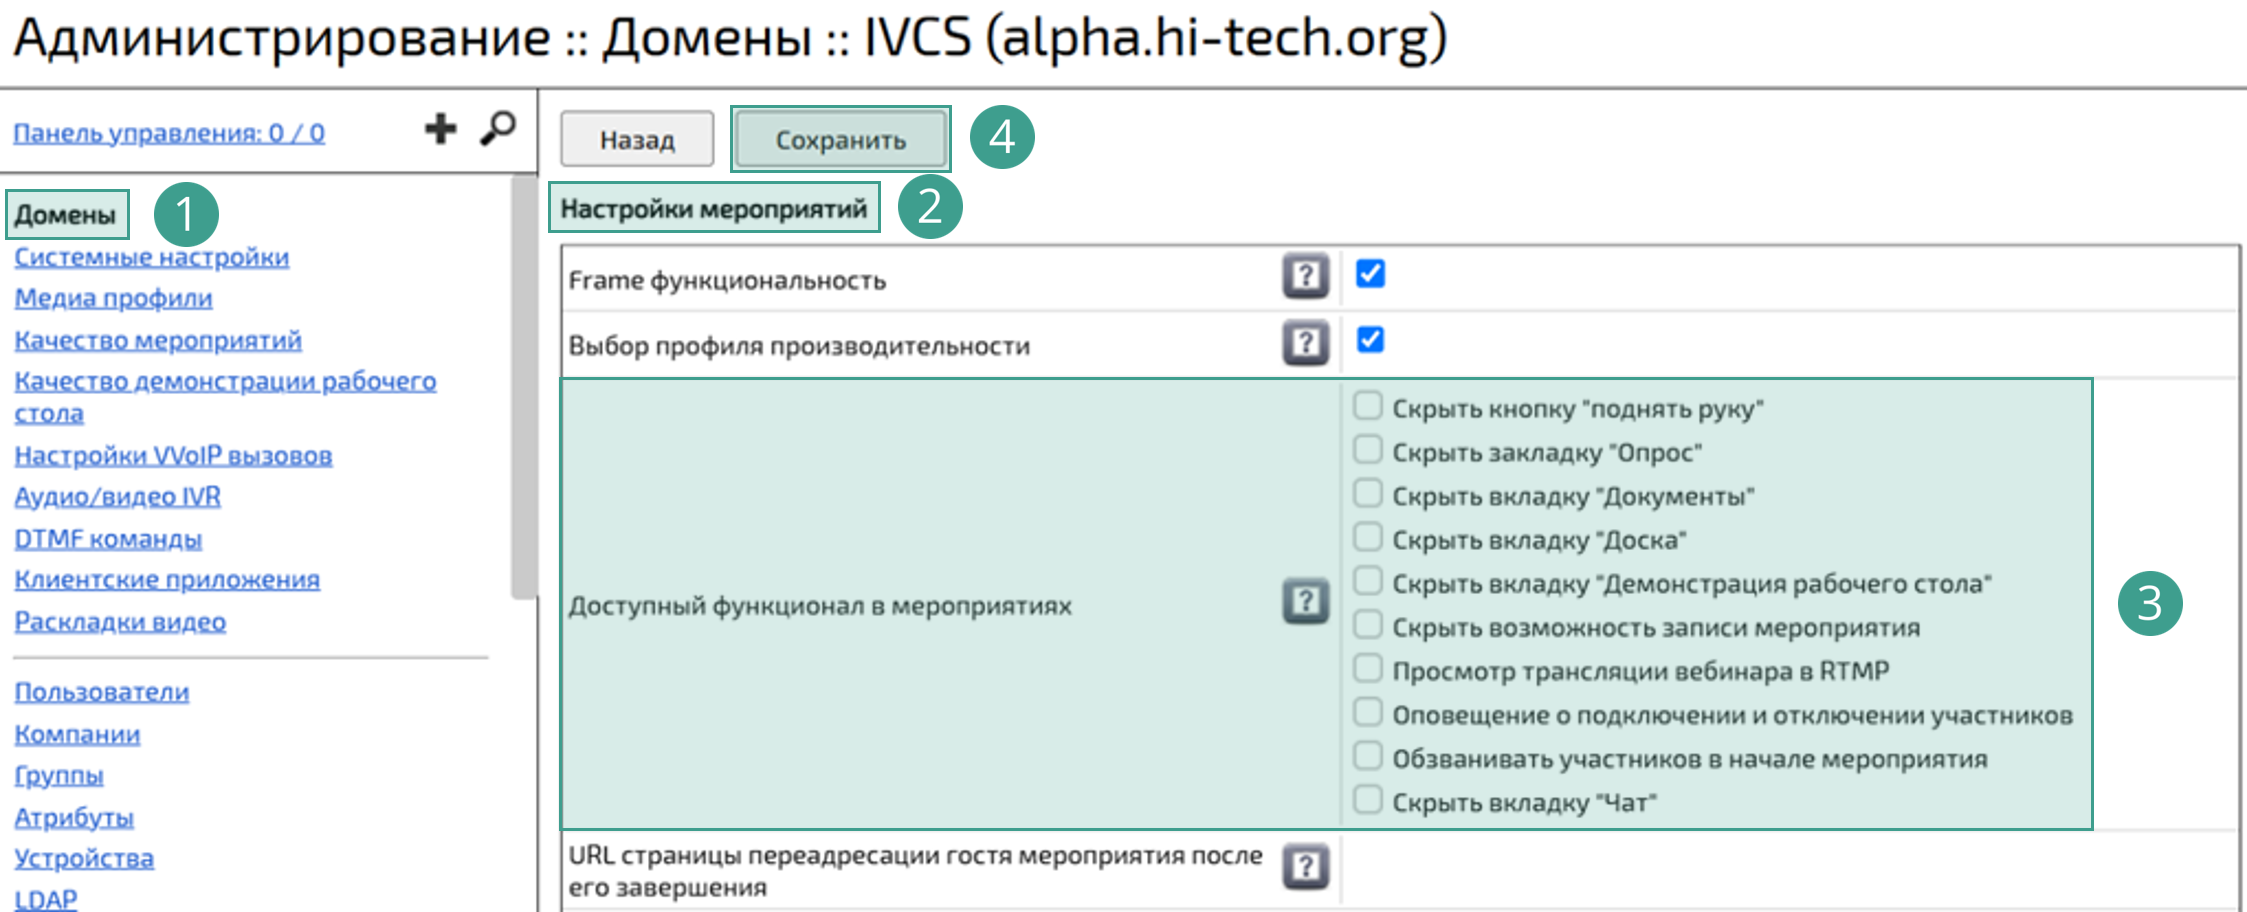Open the search magnifier icon
This screenshot has width=2247, height=912.
[x=499, y=128]
